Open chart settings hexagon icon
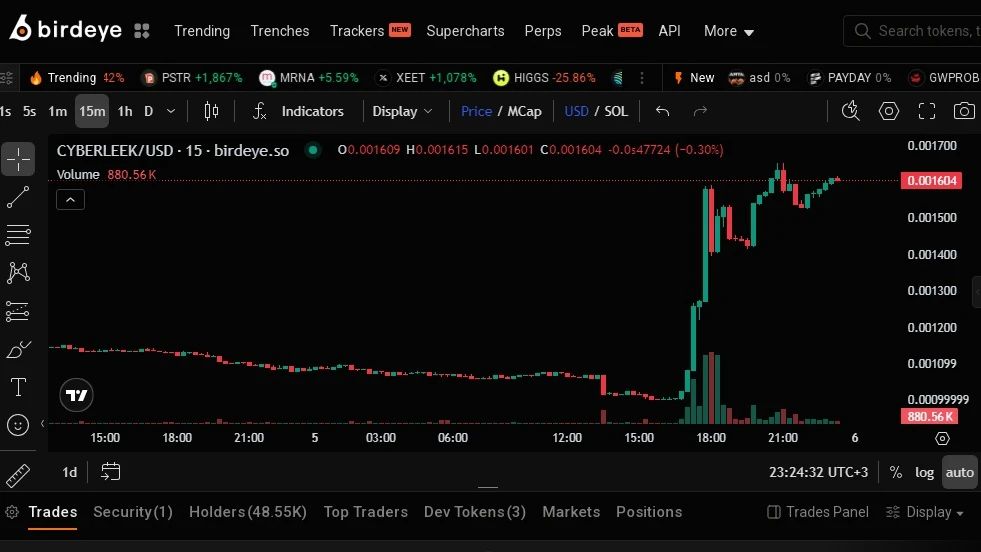Screen dimensions: 981x552 889,111
